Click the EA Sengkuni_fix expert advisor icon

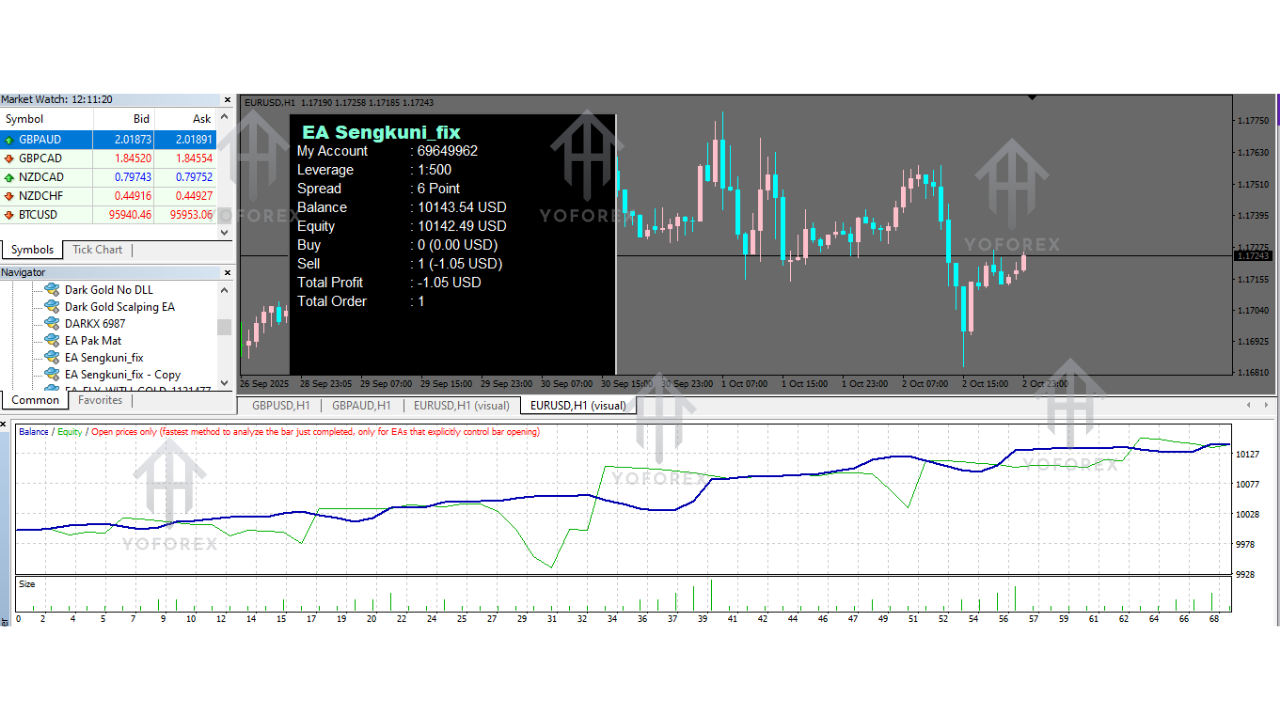click(x=52, y=357)
